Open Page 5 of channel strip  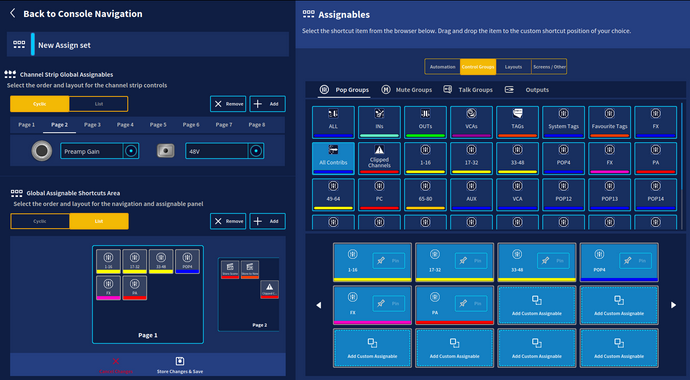click(x=158, y=125)
